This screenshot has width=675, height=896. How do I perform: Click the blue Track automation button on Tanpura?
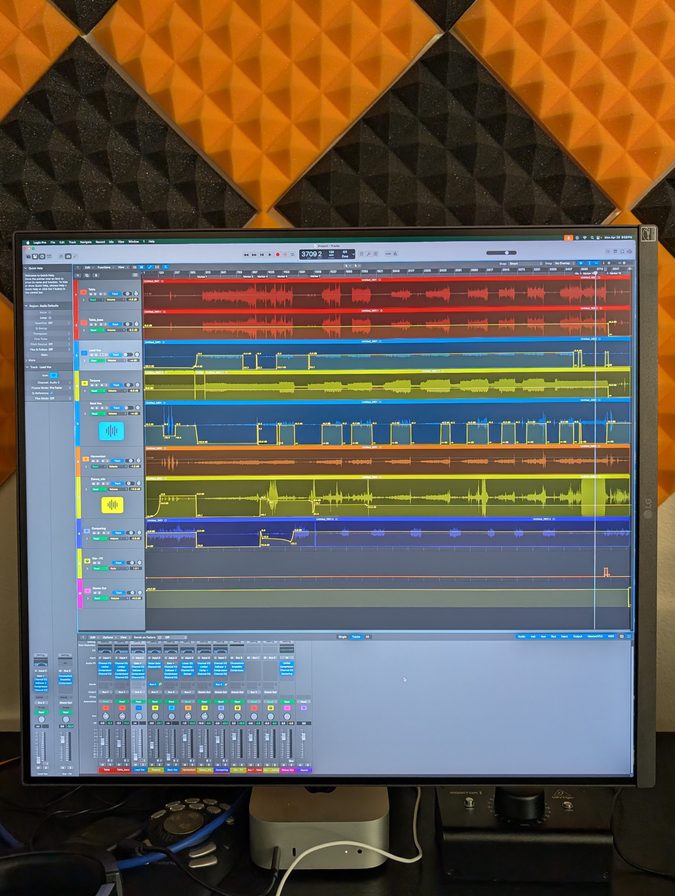116,385
